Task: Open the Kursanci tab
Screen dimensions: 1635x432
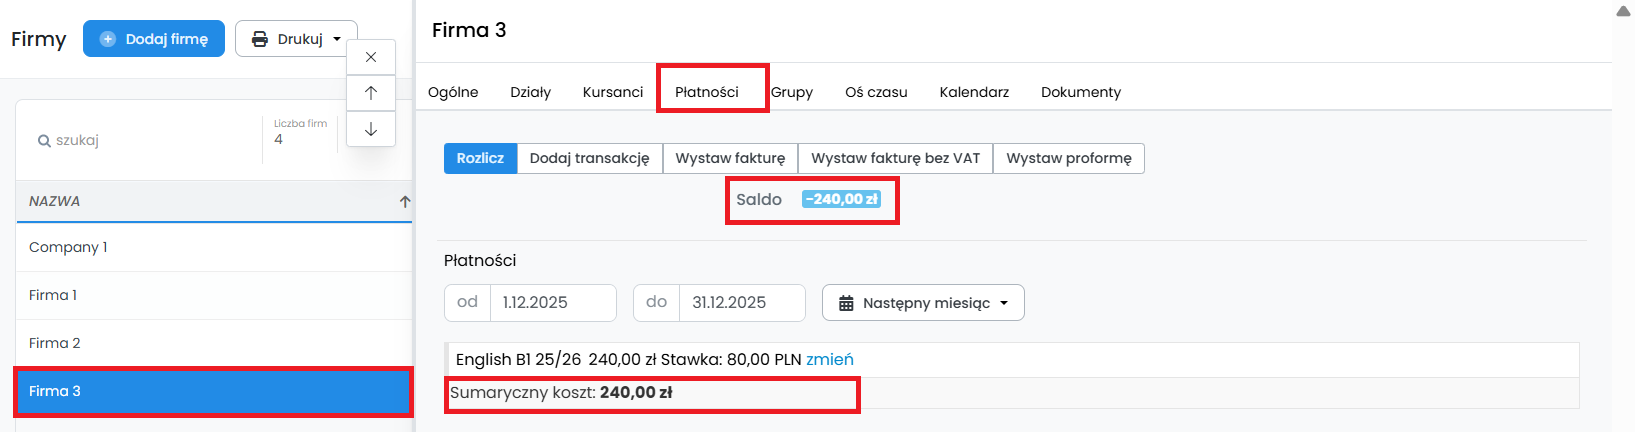Action: [x=612, y=92]
